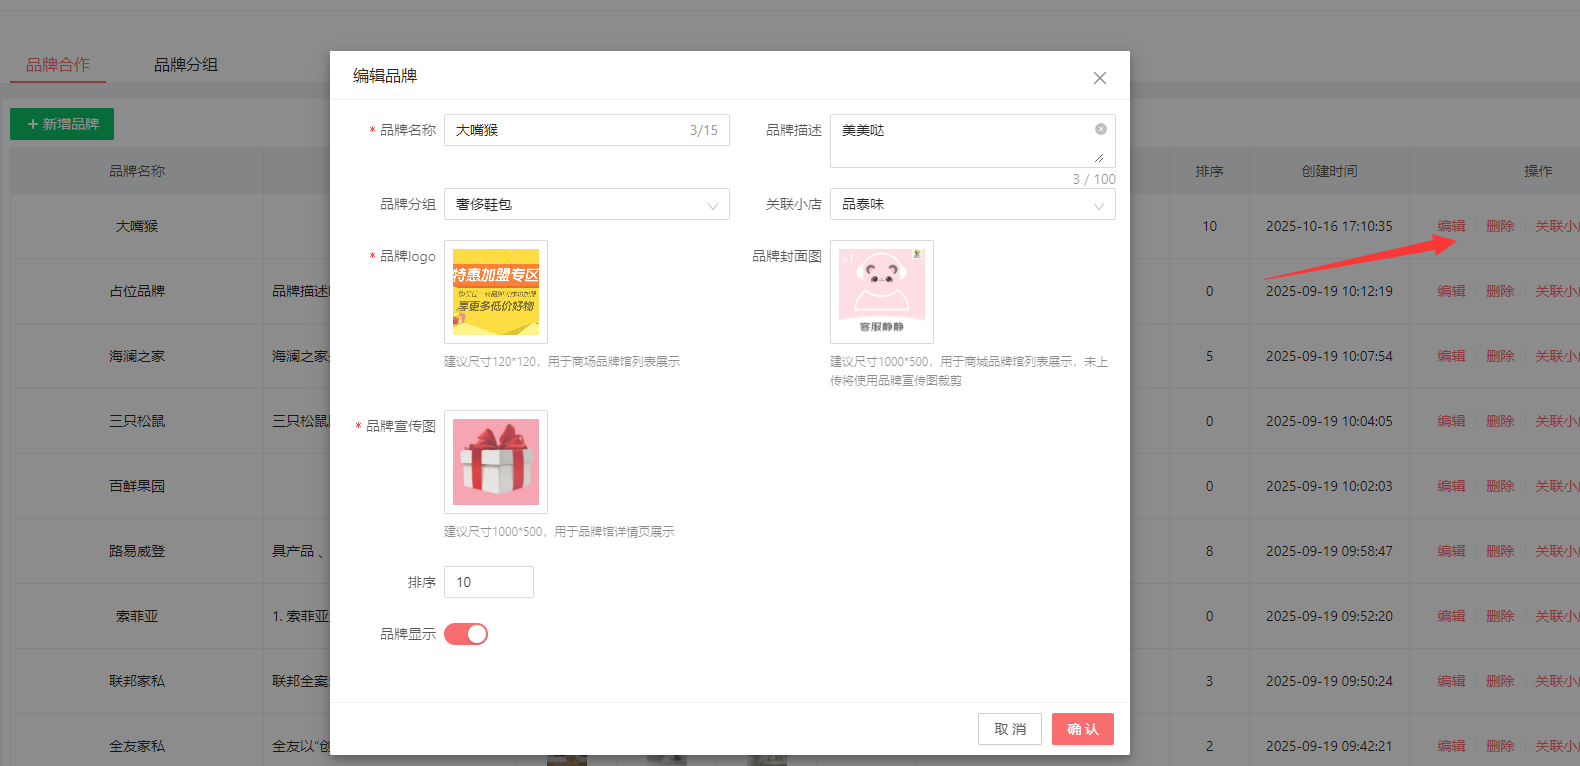Open the associated shop dropdown

[972, 204]
